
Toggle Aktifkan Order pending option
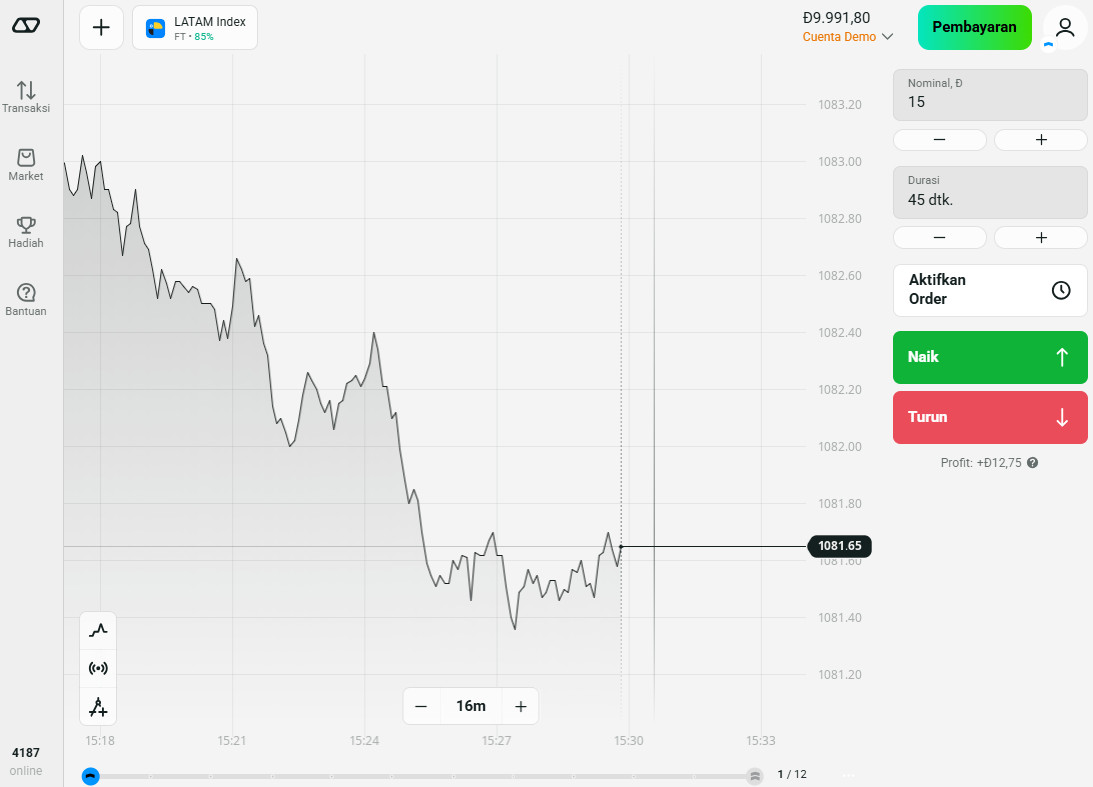click(x=989, y=290)
